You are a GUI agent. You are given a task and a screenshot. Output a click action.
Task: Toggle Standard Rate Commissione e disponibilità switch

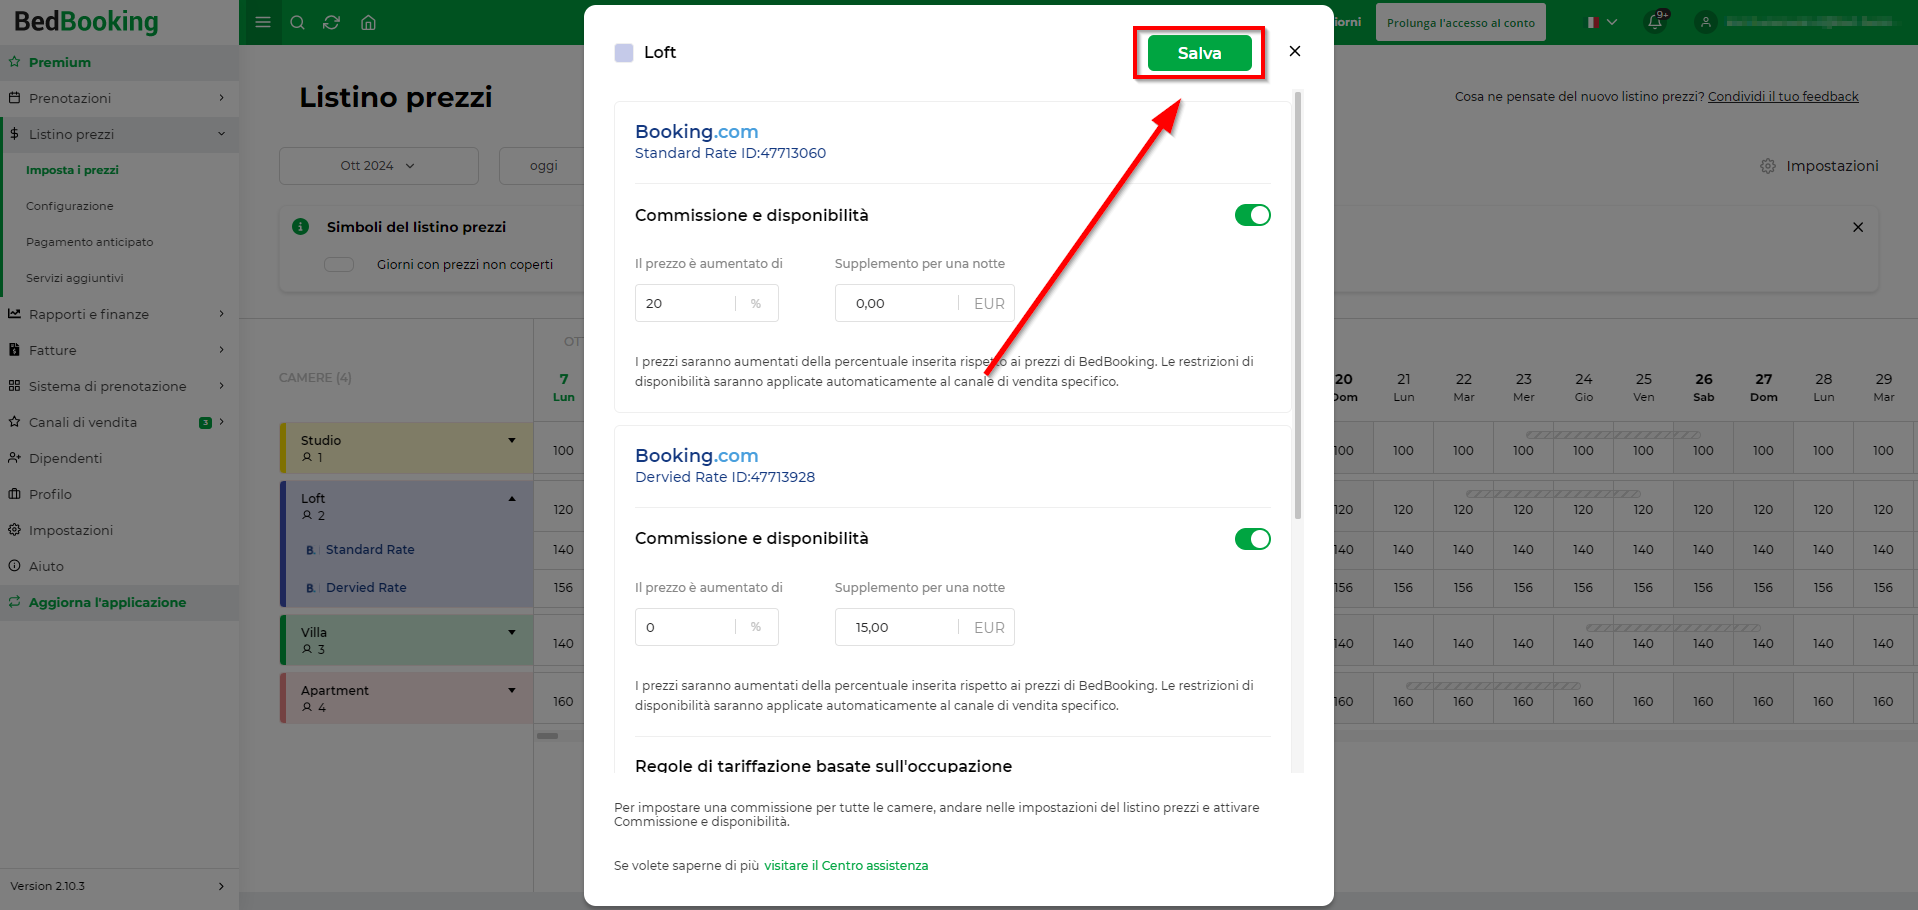[1252, 215]
